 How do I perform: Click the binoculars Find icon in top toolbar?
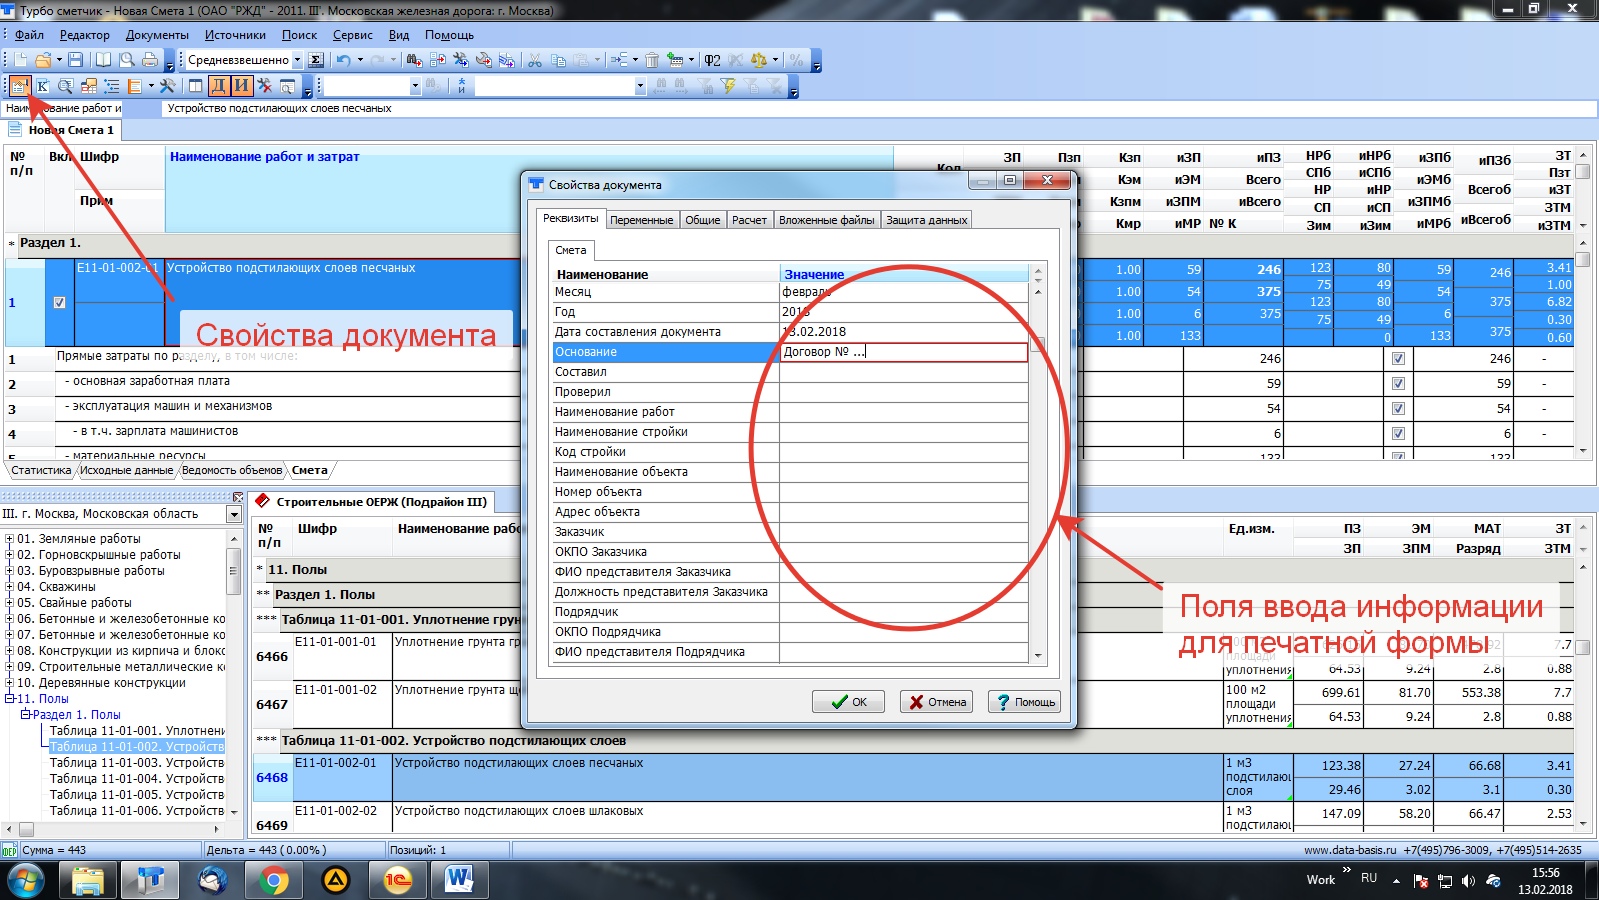point(414,60)
